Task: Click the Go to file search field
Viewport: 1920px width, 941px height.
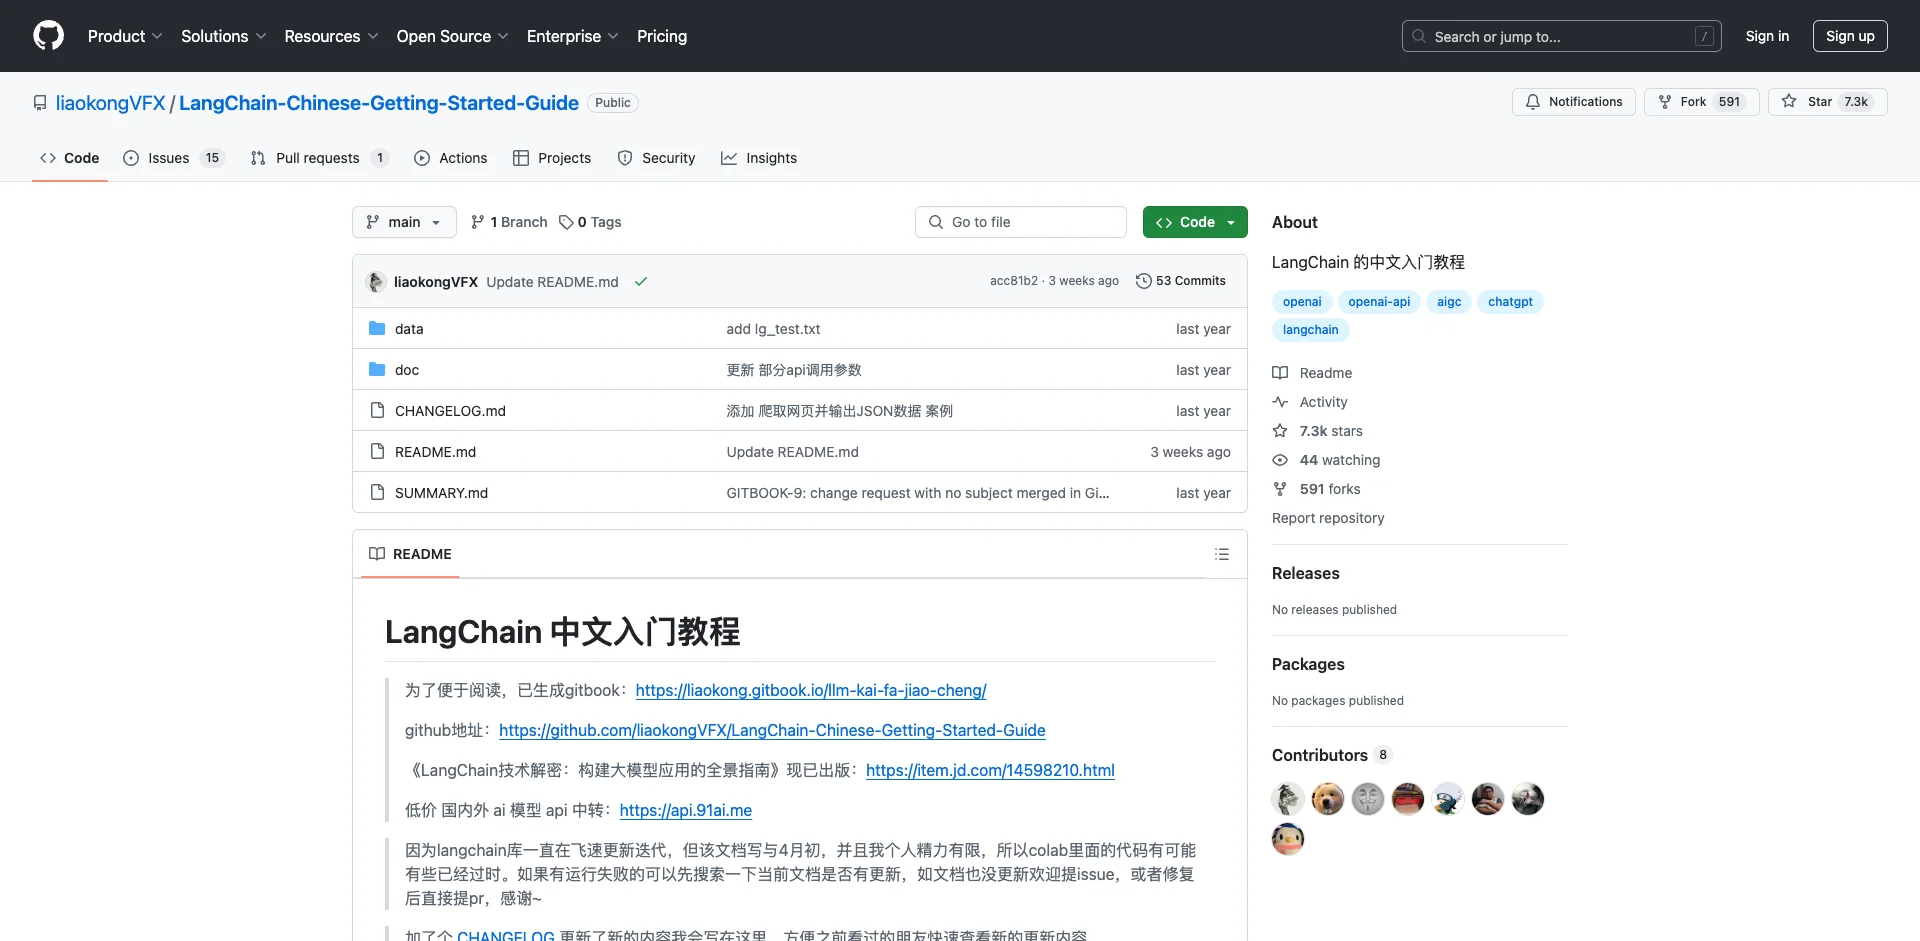Action: point(1021,222)
